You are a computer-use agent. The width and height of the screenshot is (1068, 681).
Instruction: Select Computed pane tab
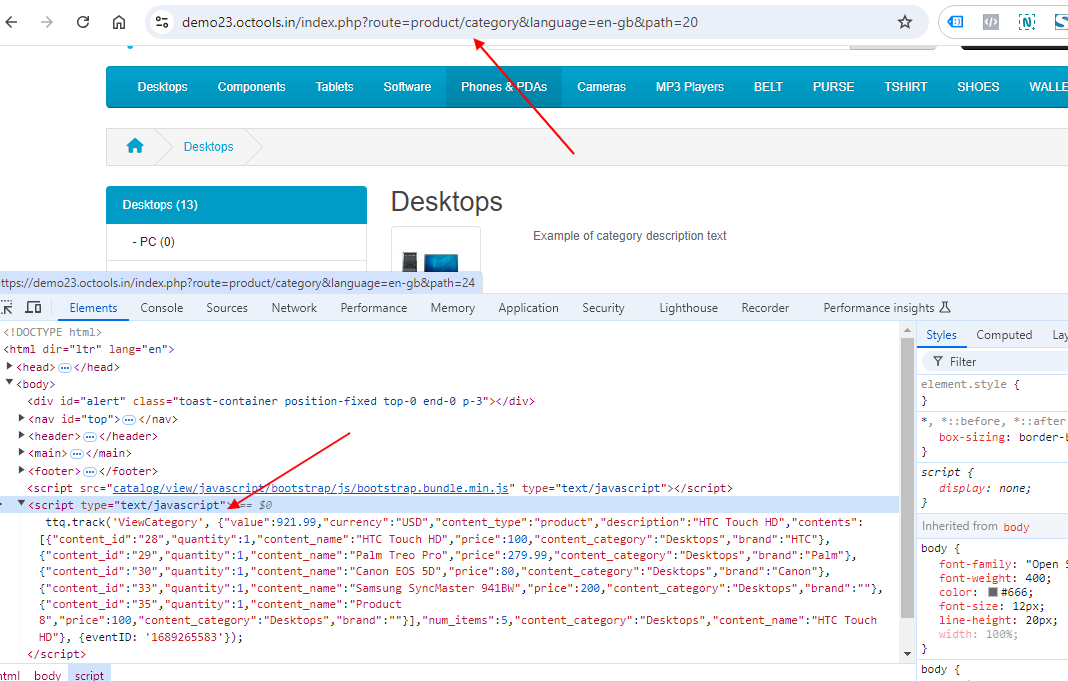point(1004,334)
